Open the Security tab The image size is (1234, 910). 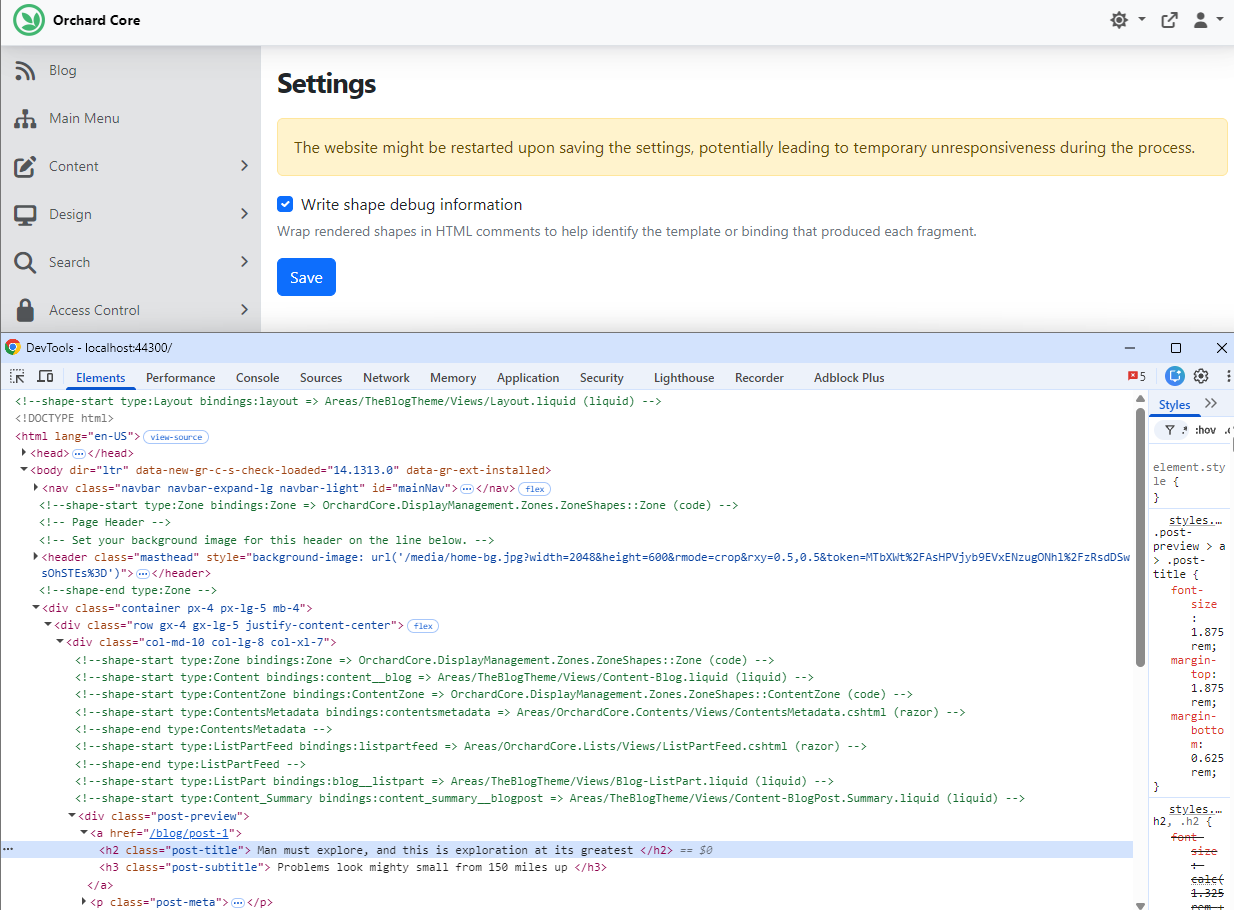602,378
